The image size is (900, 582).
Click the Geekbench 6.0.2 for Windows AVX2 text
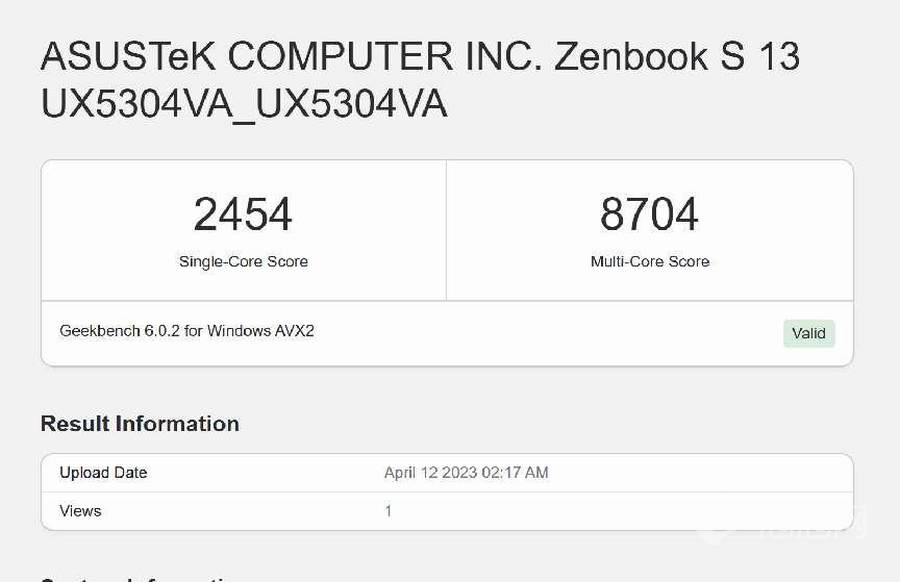click(187, 331)
